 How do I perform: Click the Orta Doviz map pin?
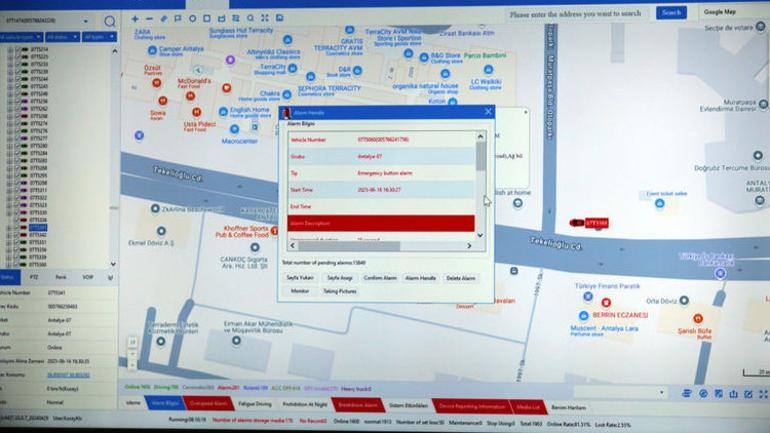click(x=684, y=300)
